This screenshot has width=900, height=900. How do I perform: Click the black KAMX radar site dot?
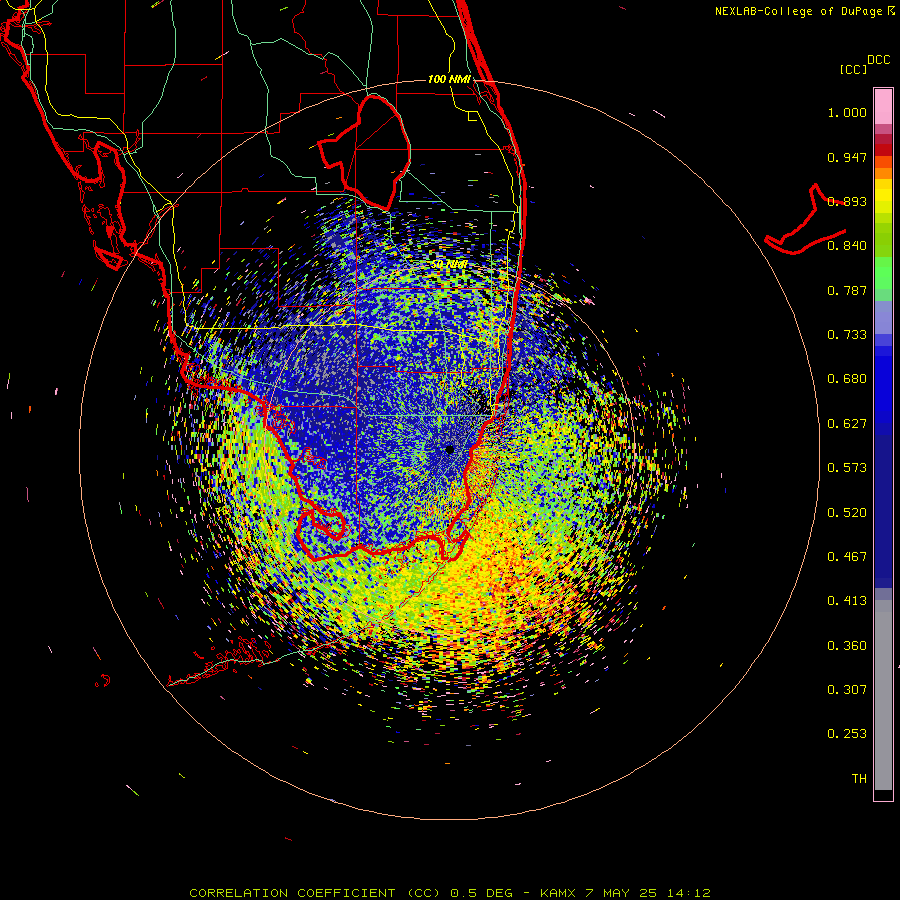[x=449, y=449]
